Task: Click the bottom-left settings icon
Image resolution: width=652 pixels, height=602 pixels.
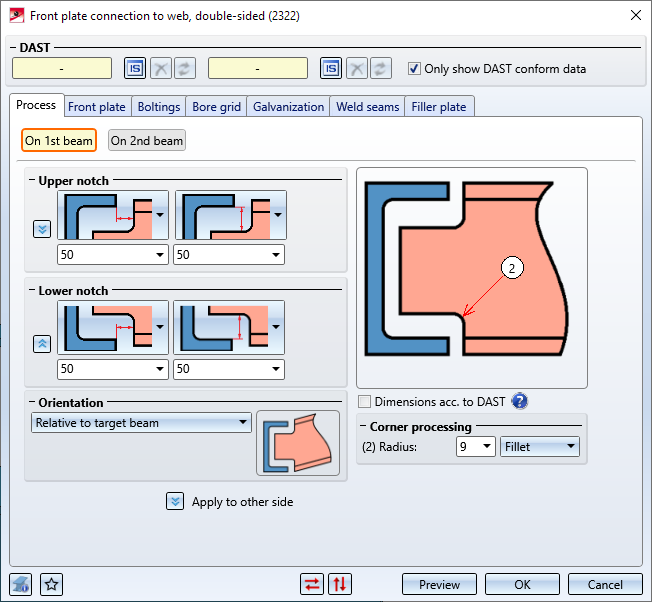Action: click(21, 585)
